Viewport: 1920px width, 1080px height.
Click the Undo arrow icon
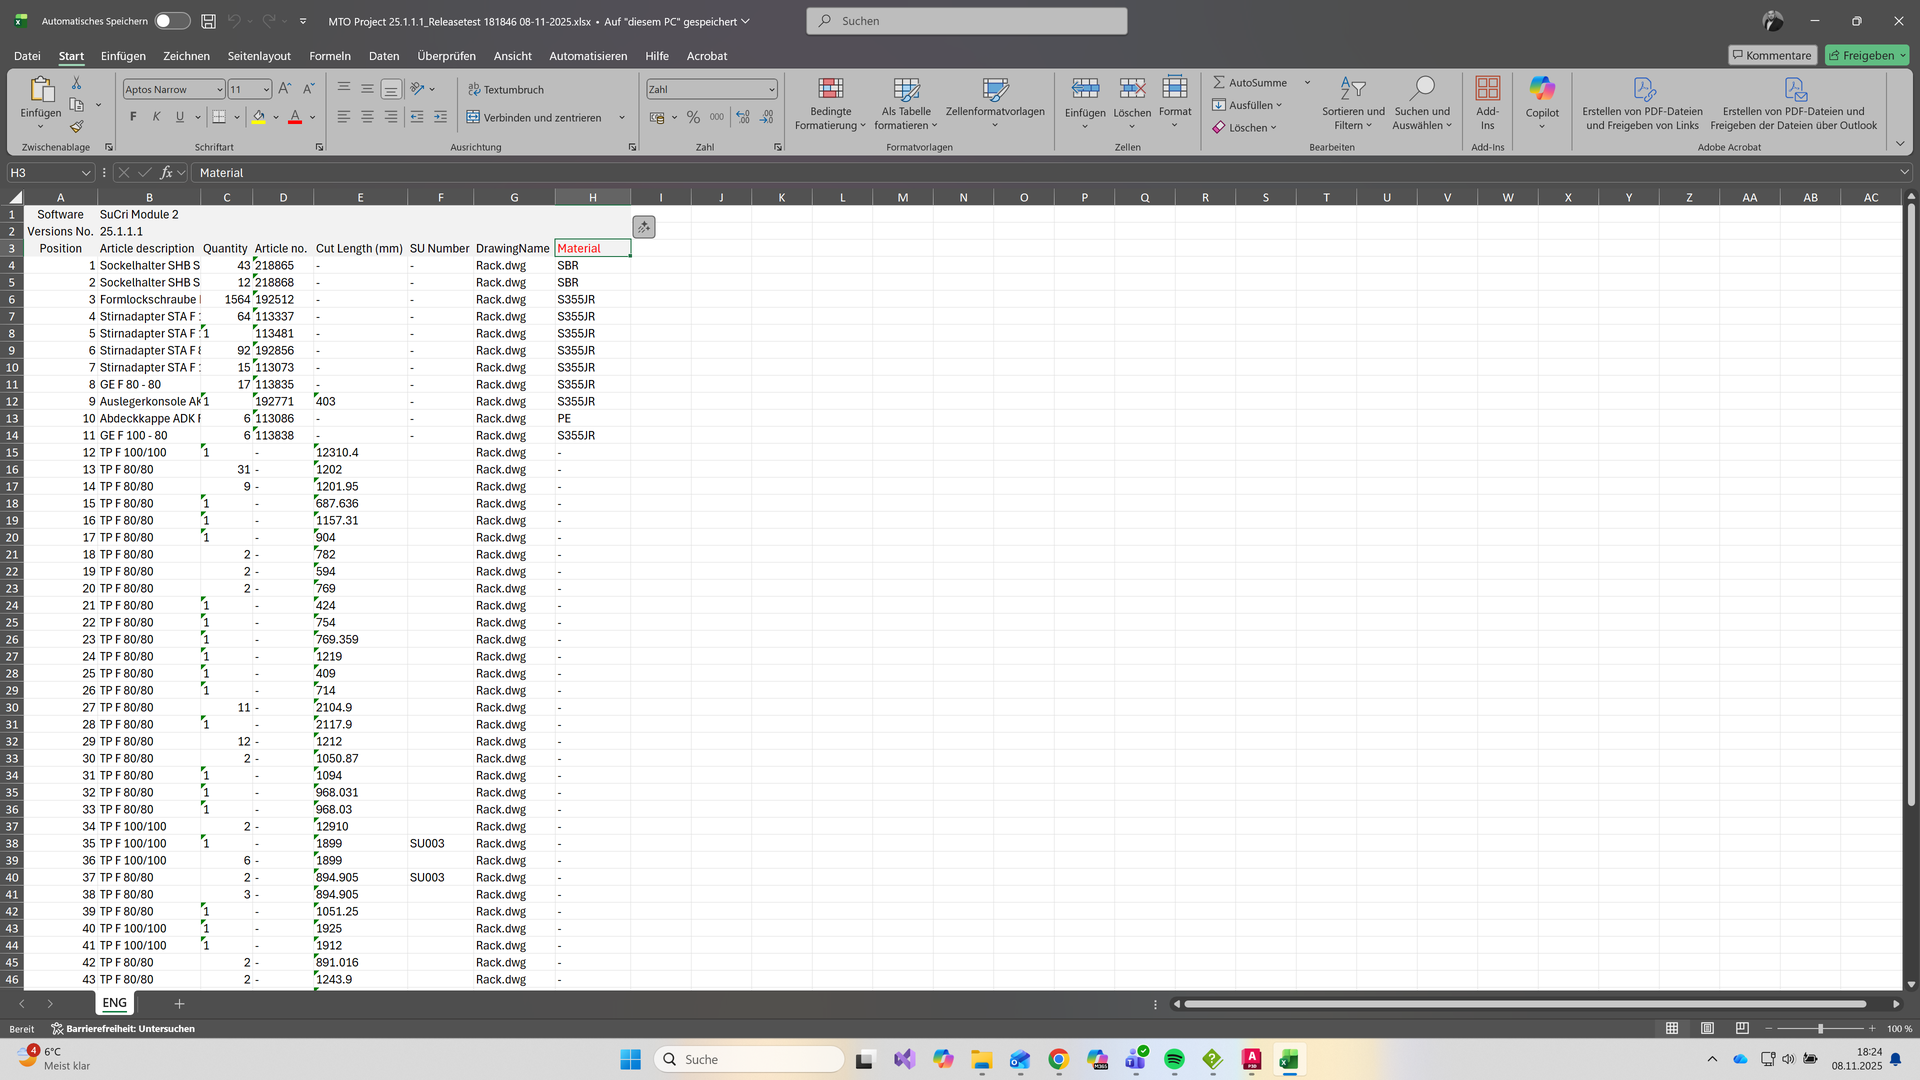(233, 21)
